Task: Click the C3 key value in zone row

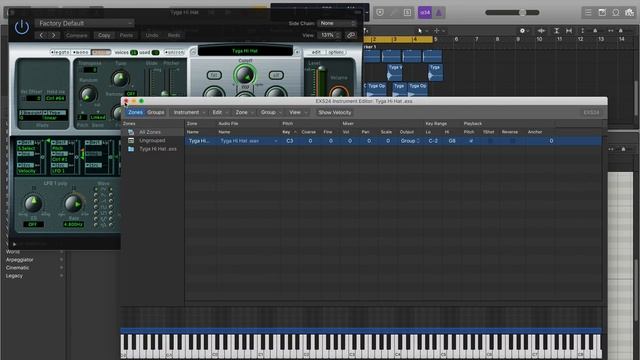Action: coord(289,141)
